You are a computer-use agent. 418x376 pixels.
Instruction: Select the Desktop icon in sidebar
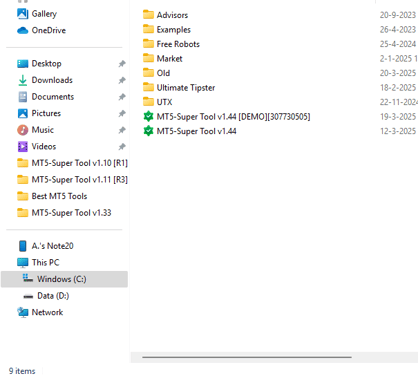pos(23,64)
